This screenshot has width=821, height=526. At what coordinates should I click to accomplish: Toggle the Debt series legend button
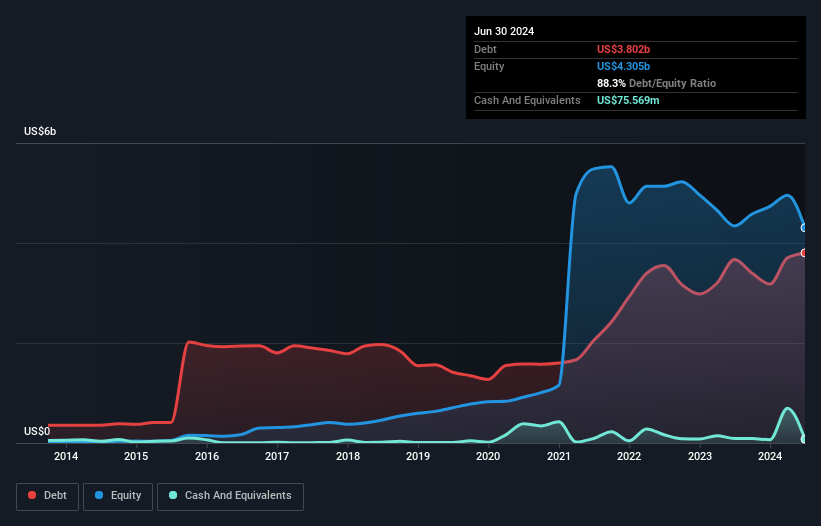tap(48, 496)
